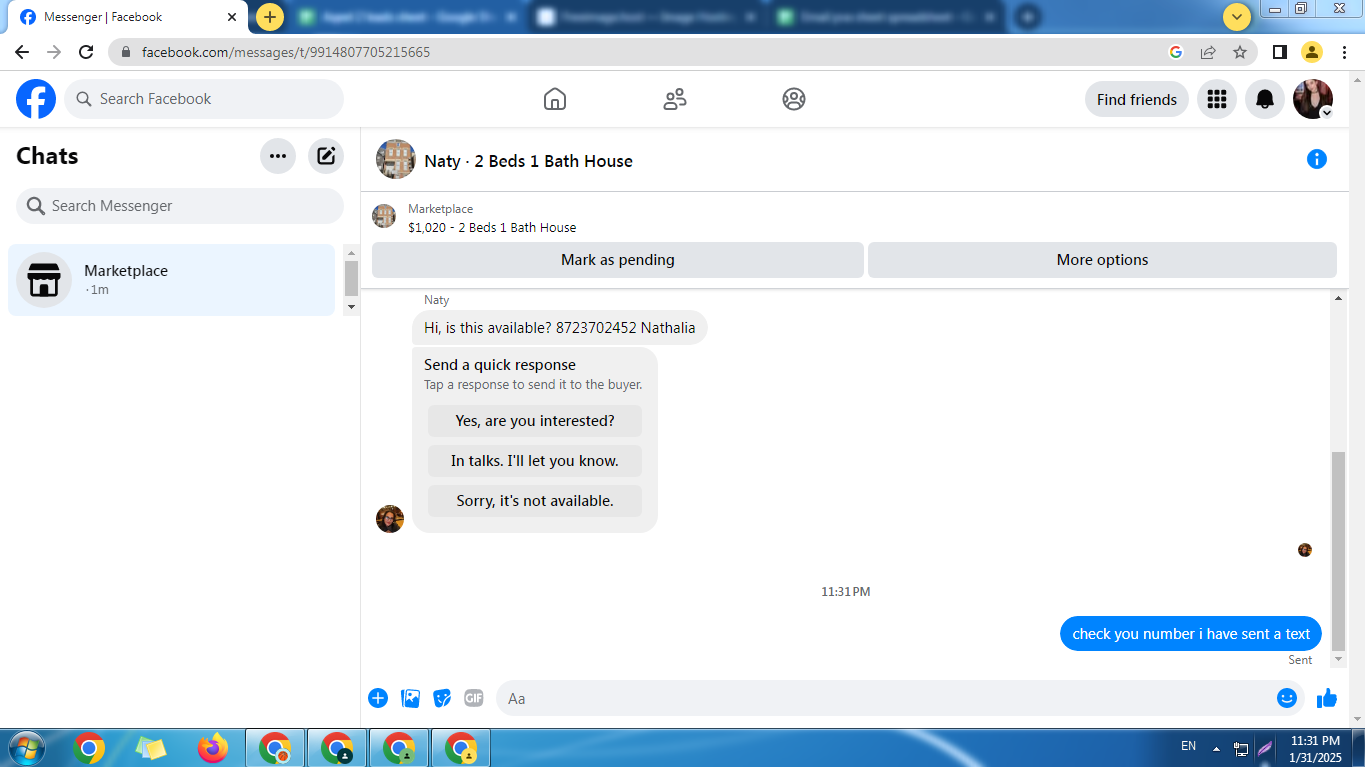
Task: Send a thumbs-up like
Action: click(1327, 698)
